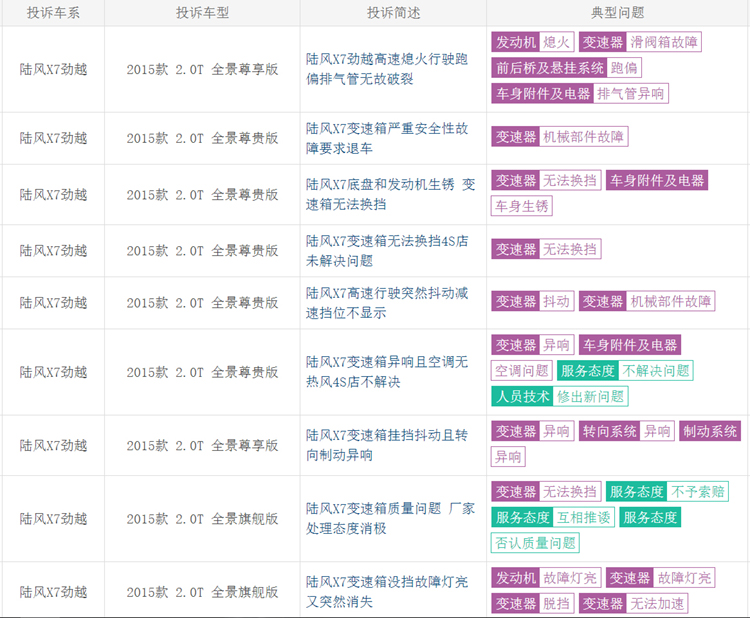Open complaint 高速行驶突然抖动减速挡位不显示
This screenshot has width=750, height=618.
coord(388,302)
